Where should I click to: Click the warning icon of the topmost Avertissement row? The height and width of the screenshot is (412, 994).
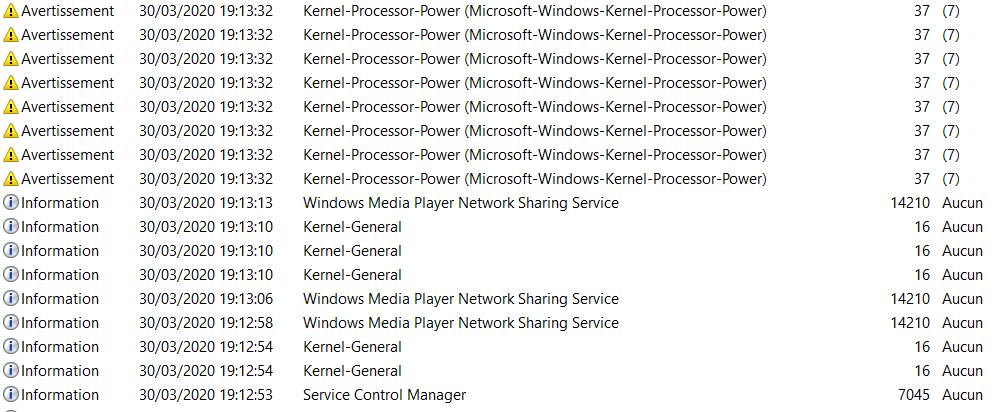point(11,11)
